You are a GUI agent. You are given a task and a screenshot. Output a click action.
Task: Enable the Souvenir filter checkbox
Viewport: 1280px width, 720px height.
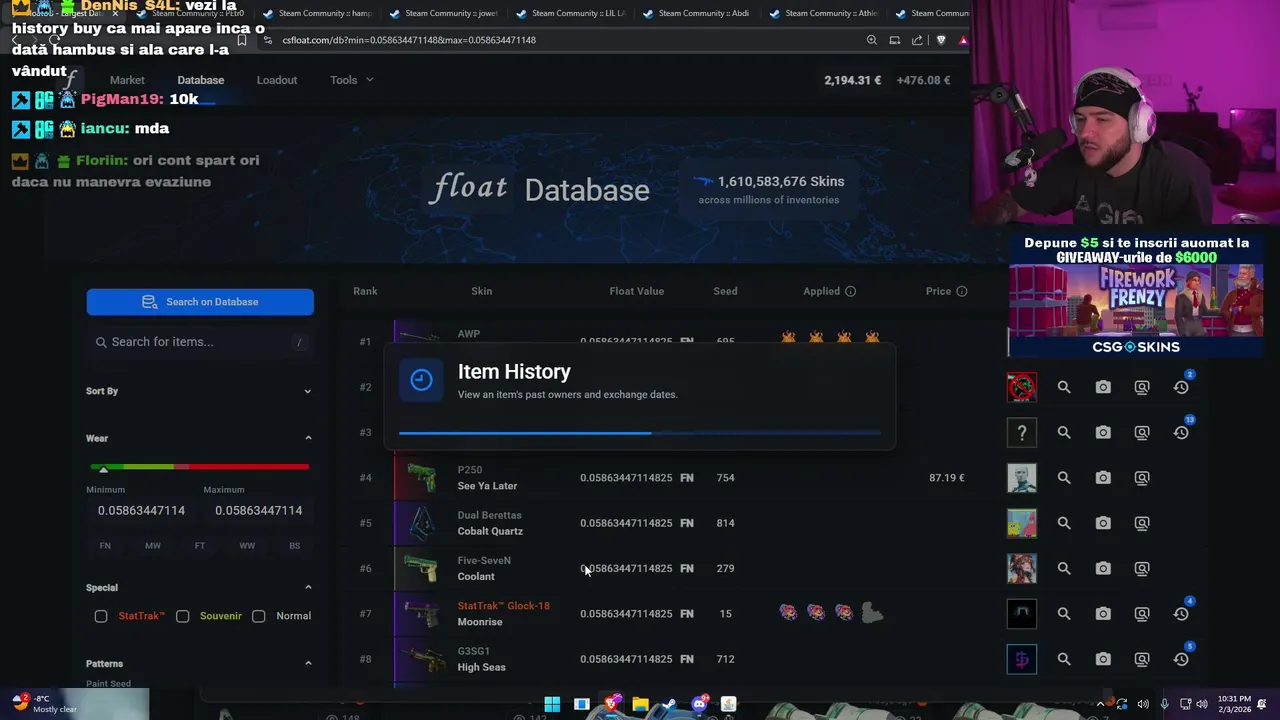(x=182, y=616)
